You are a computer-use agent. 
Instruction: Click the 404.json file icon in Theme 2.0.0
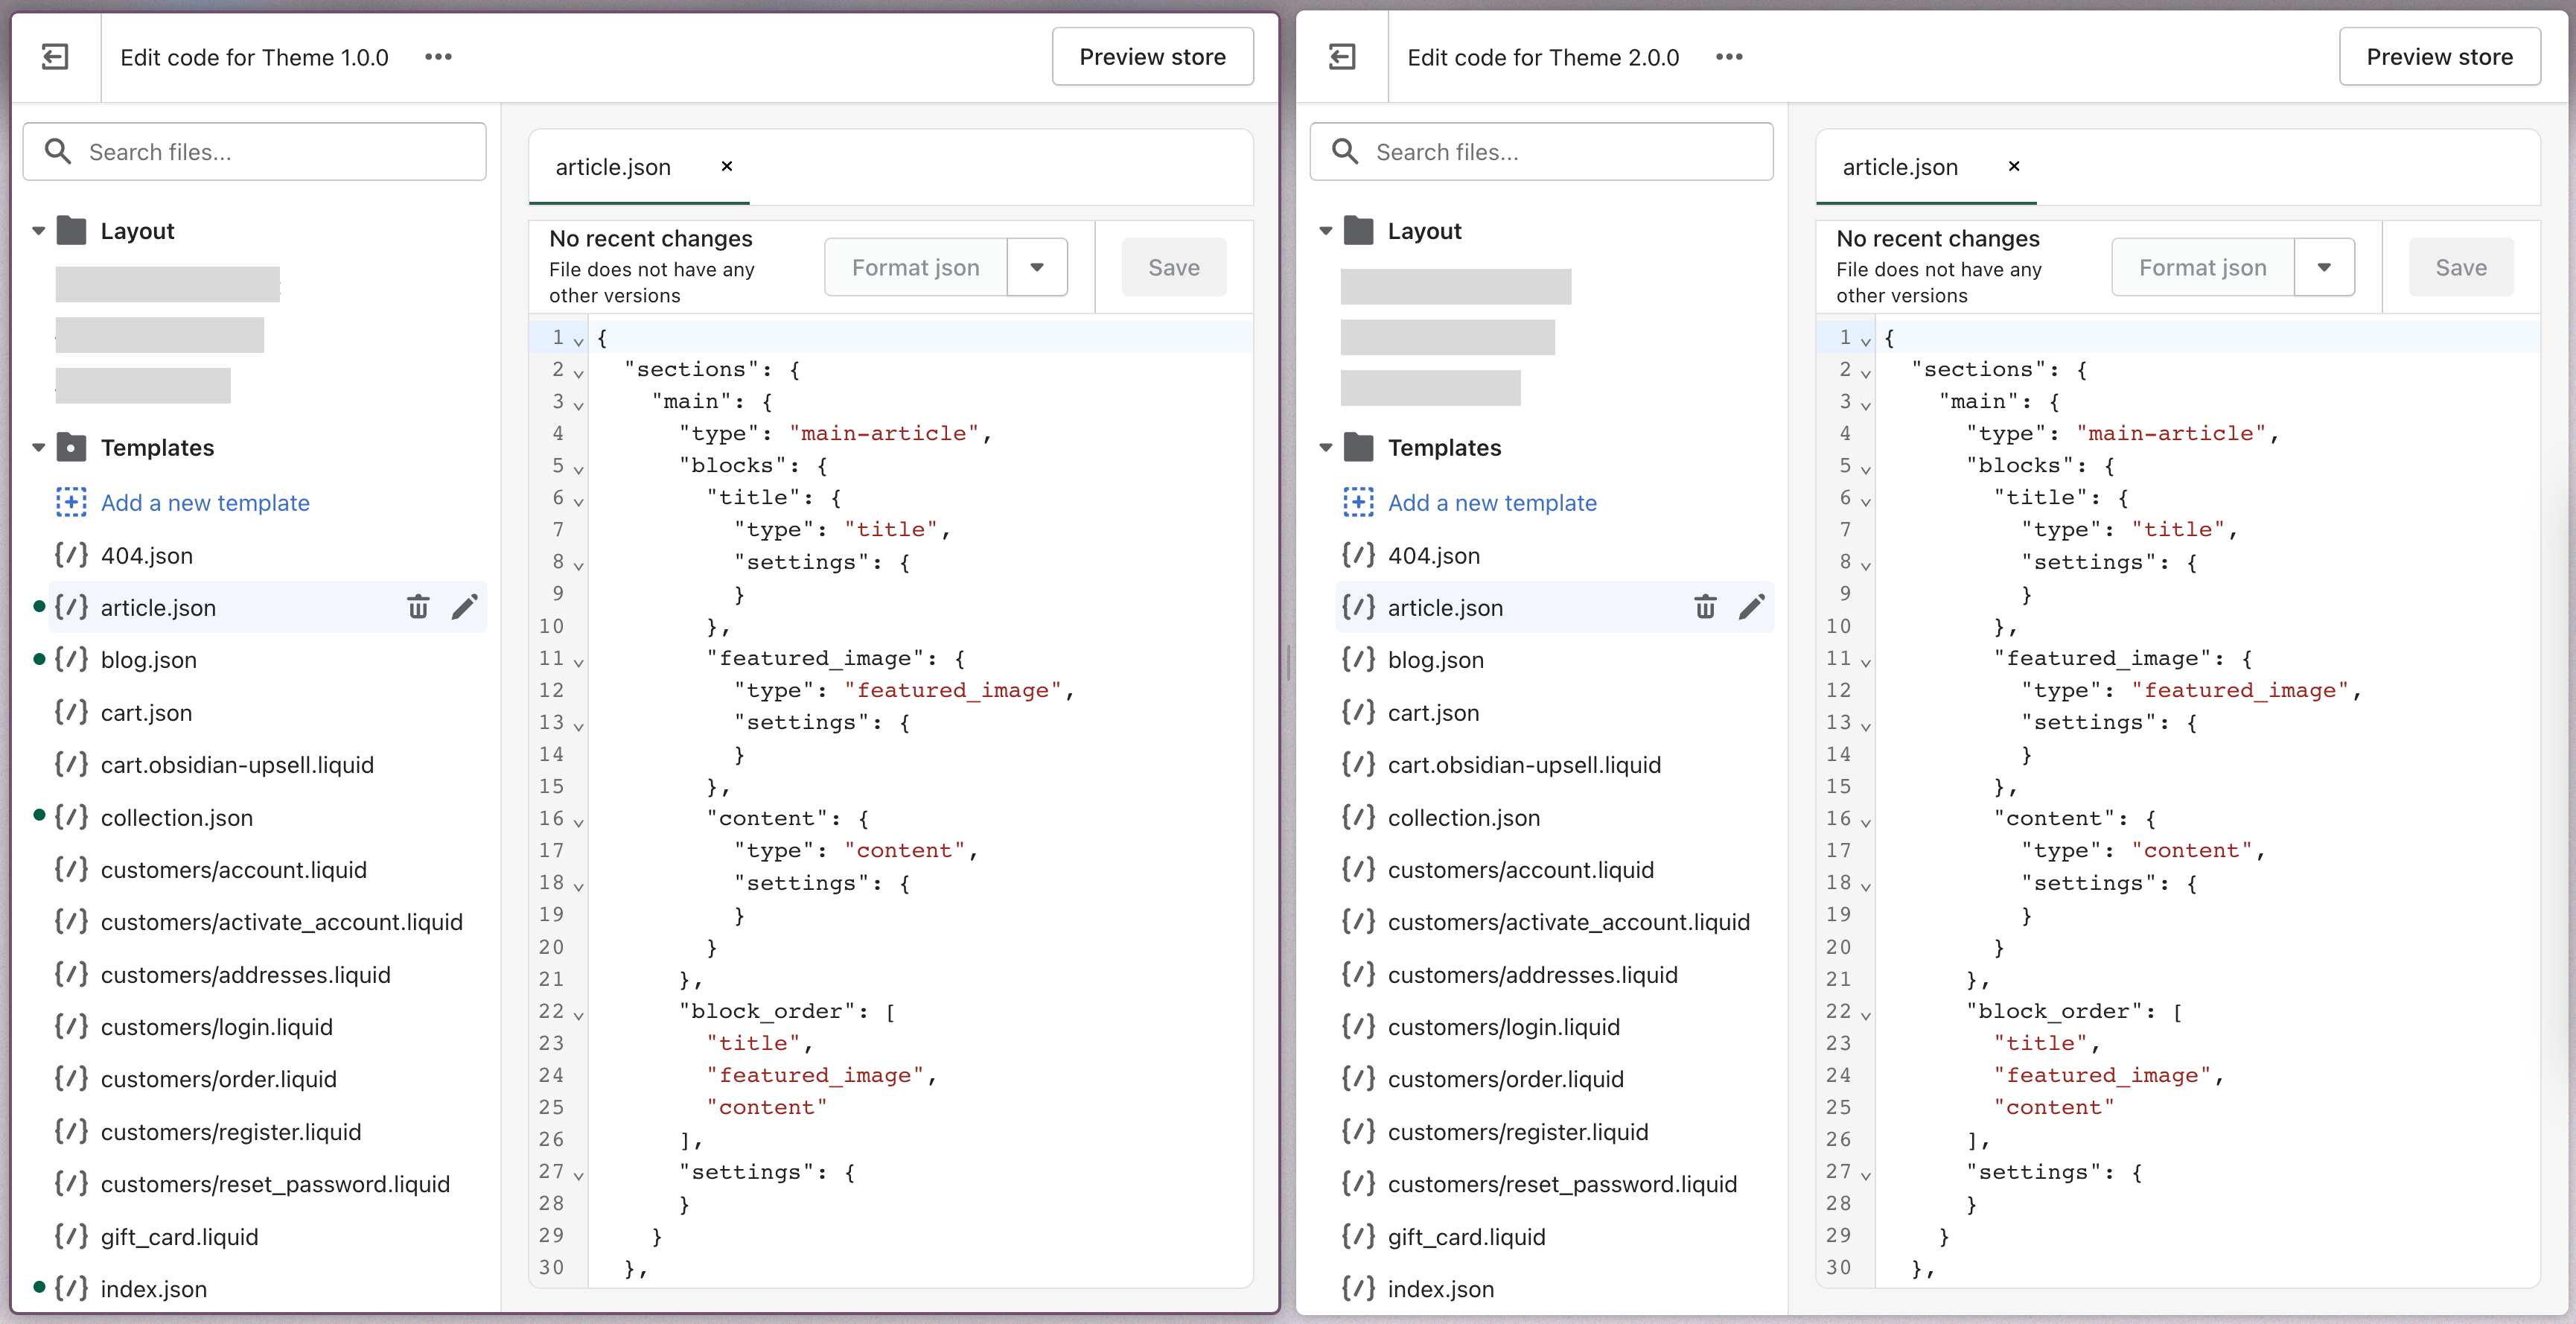pos(1358,555)
